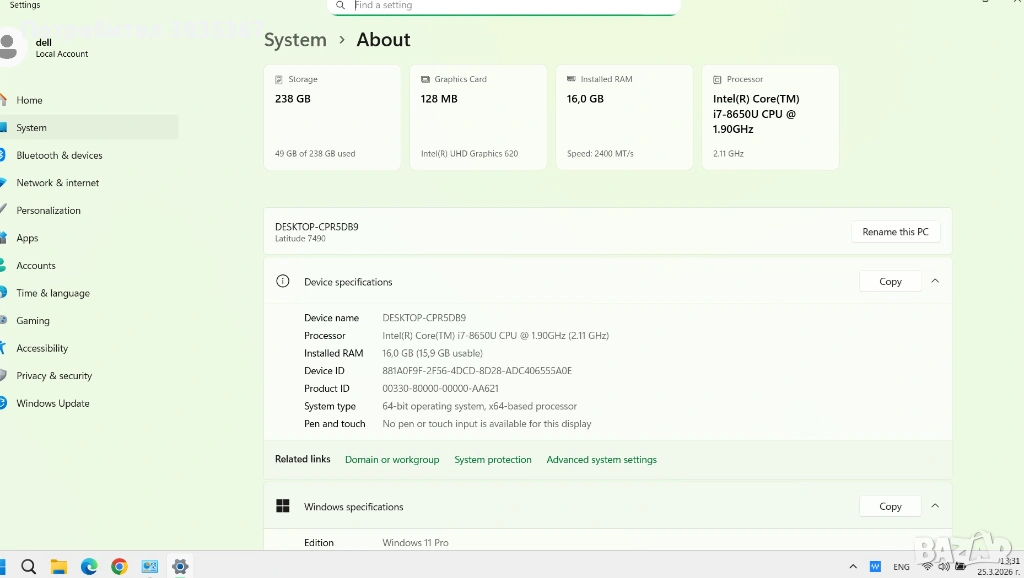
Task: Copy the Device specifications
Action: 890,282
